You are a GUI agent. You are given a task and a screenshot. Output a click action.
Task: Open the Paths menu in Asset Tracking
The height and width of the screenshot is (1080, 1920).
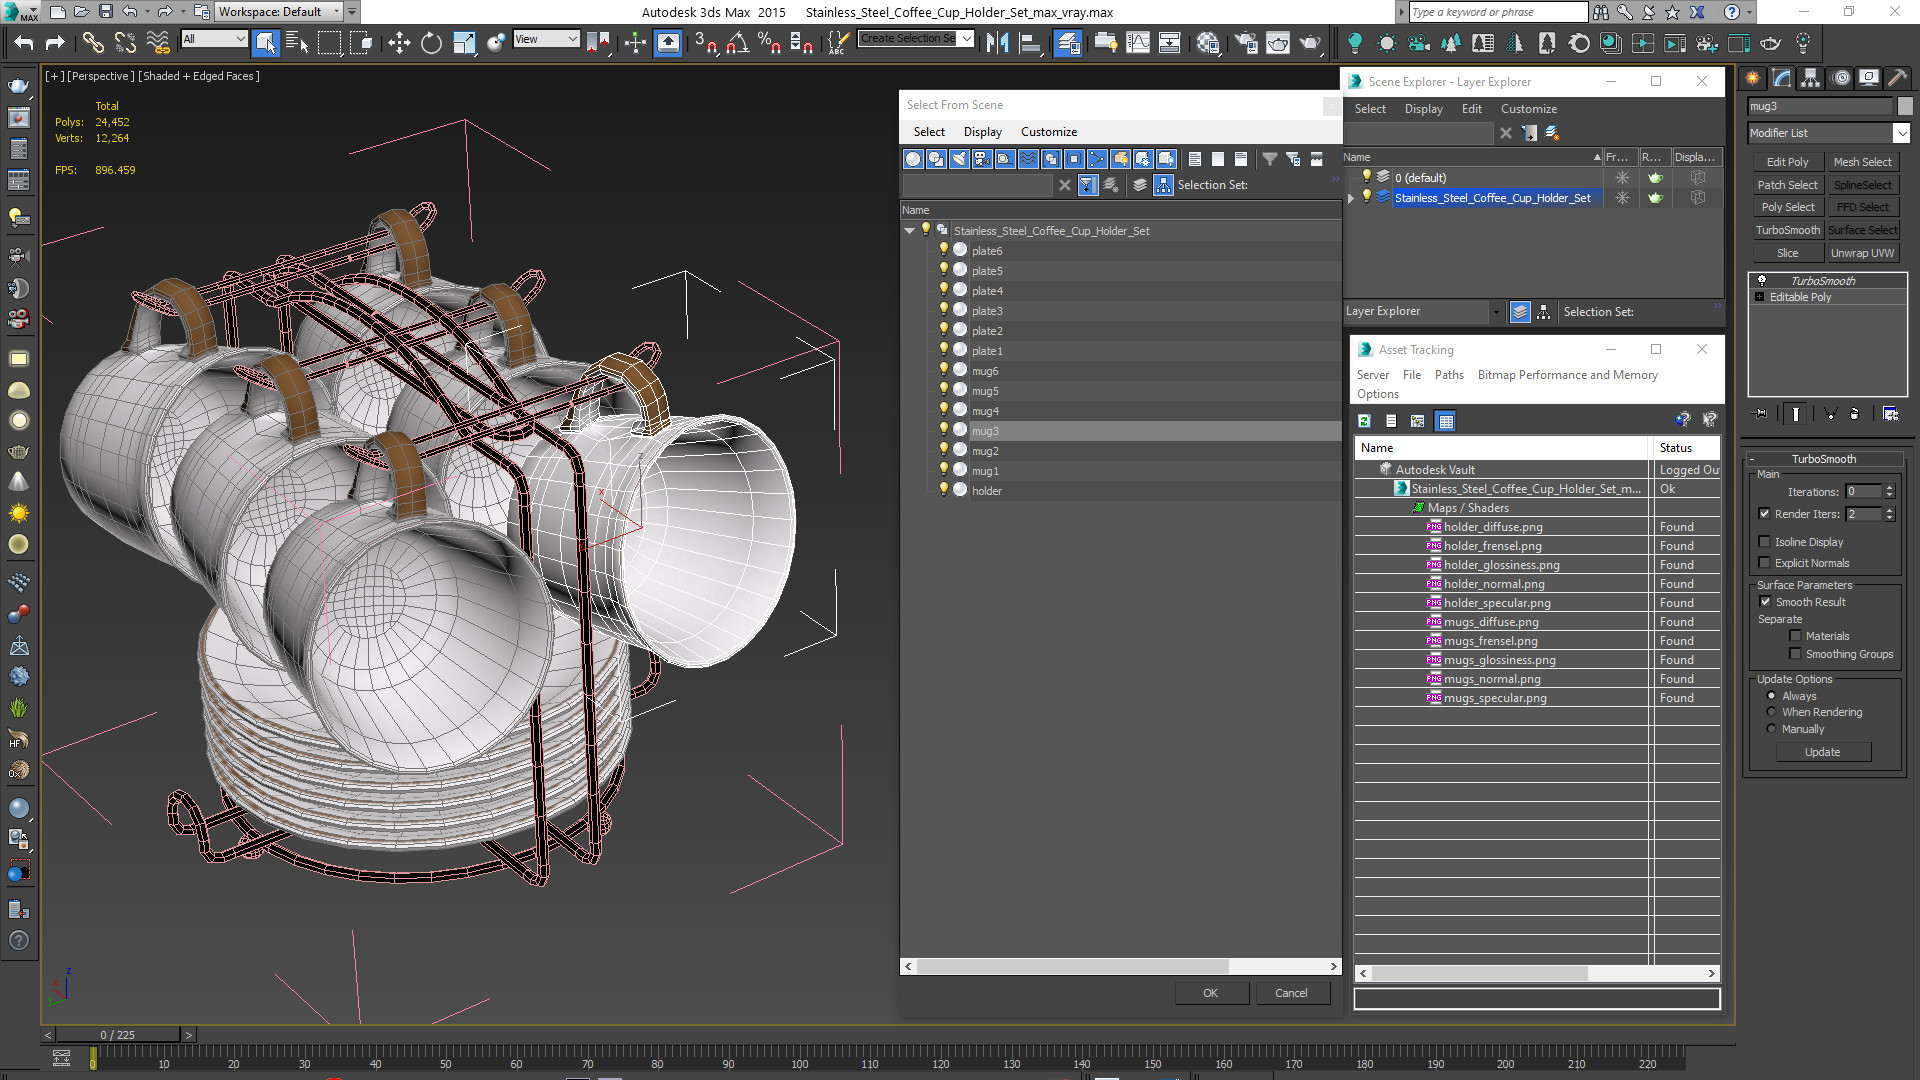1448,375
